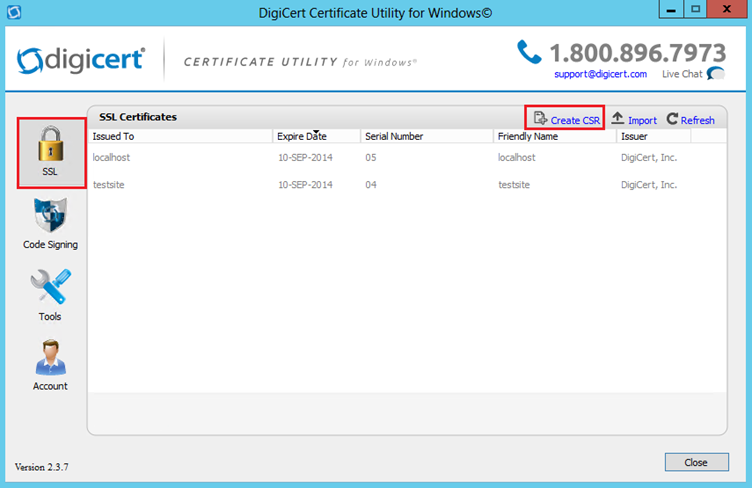Email support@digicert.com link
752x488 pixels.
[600, 74]
